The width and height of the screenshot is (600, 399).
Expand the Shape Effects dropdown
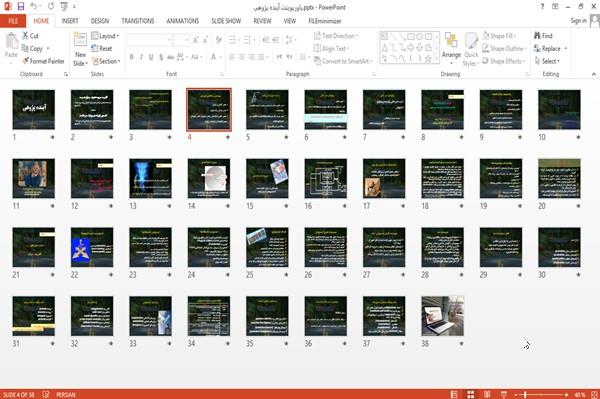coord(504,61)
